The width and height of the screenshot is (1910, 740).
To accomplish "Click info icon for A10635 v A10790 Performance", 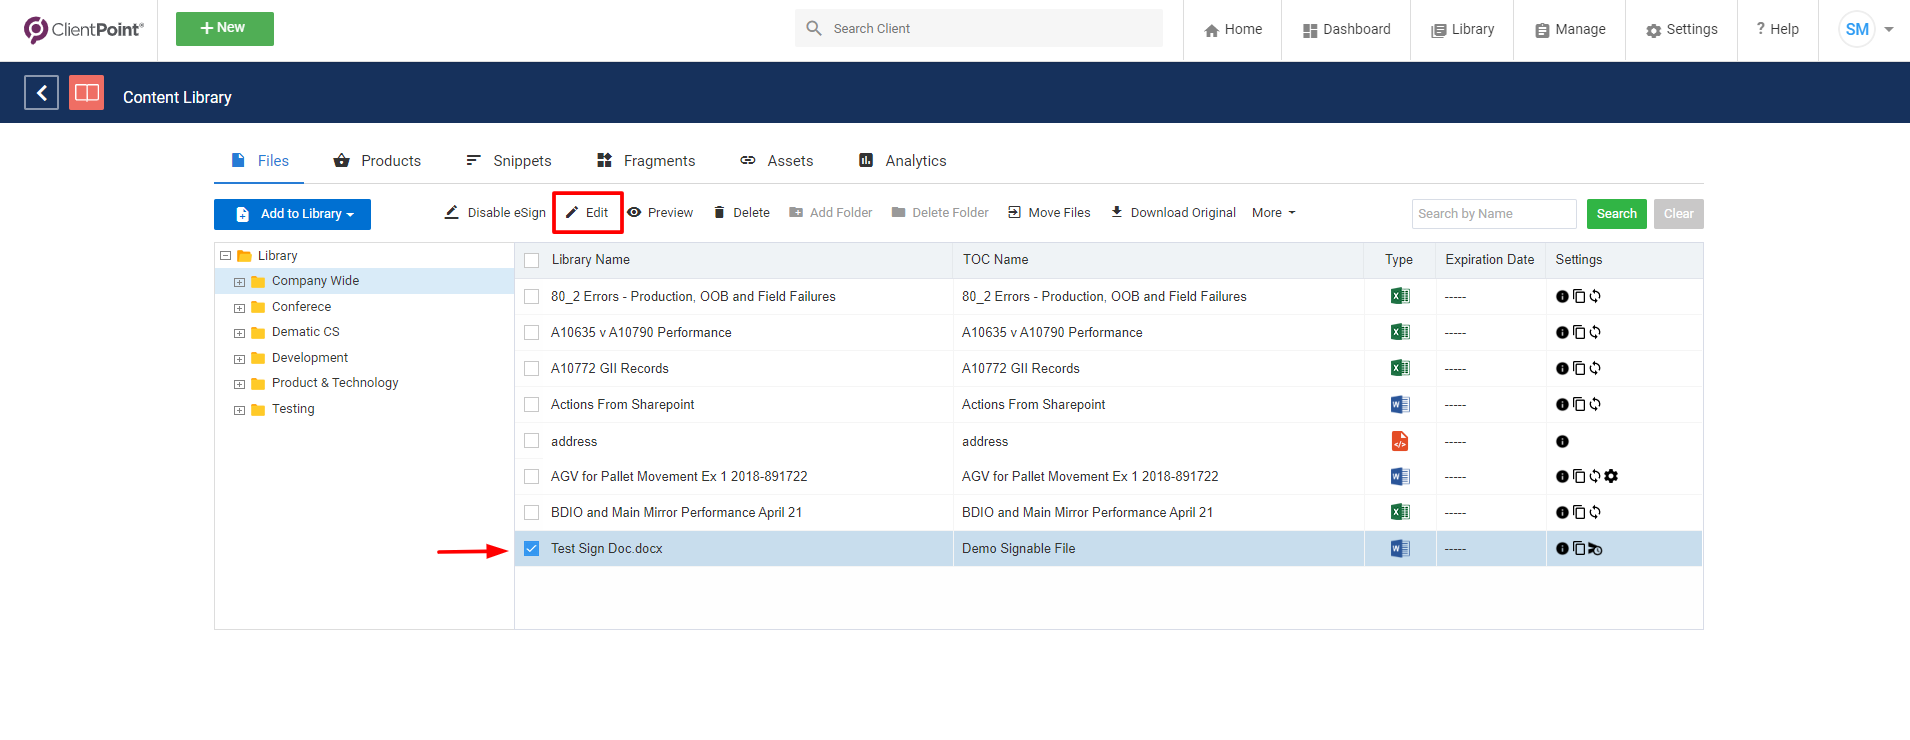I will [x=1562, y=332].
